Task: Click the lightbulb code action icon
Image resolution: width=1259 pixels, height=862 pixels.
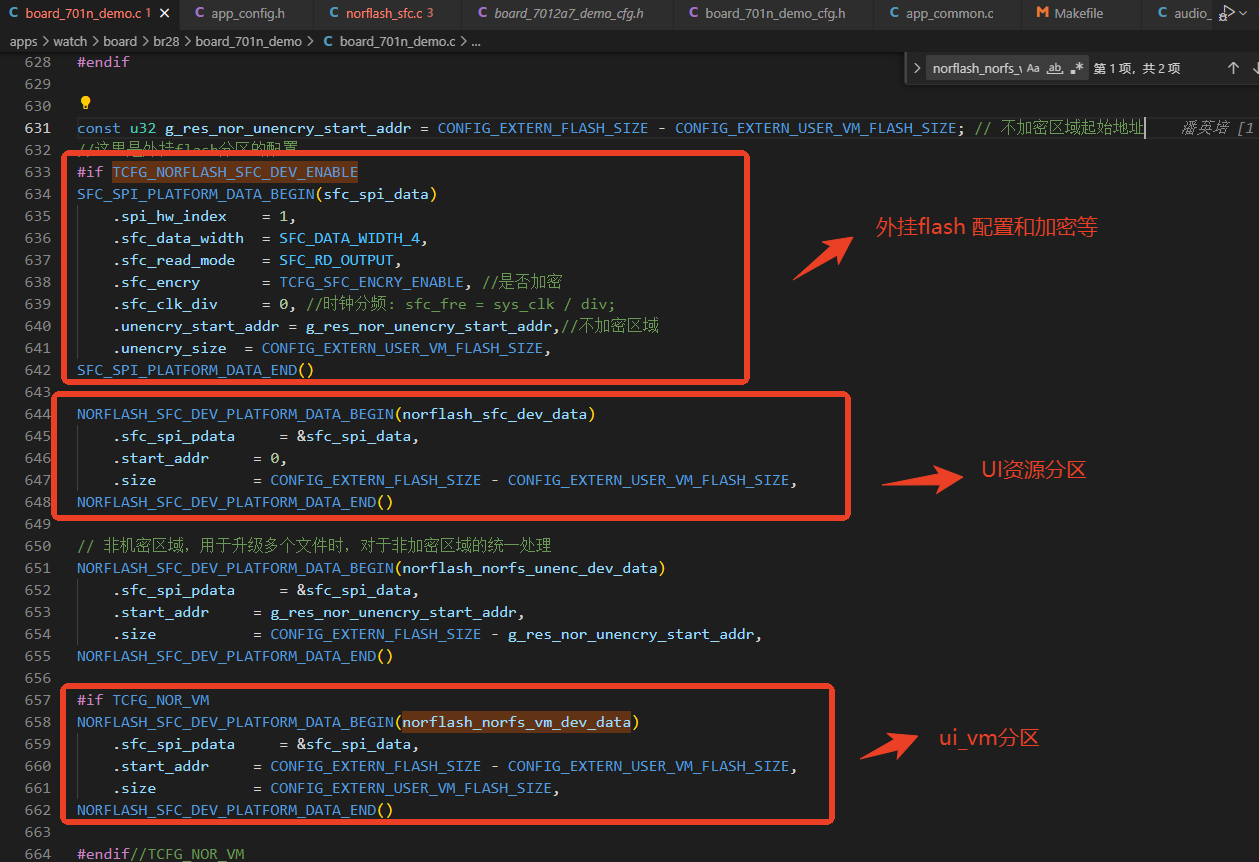Action: pos(85,103)
